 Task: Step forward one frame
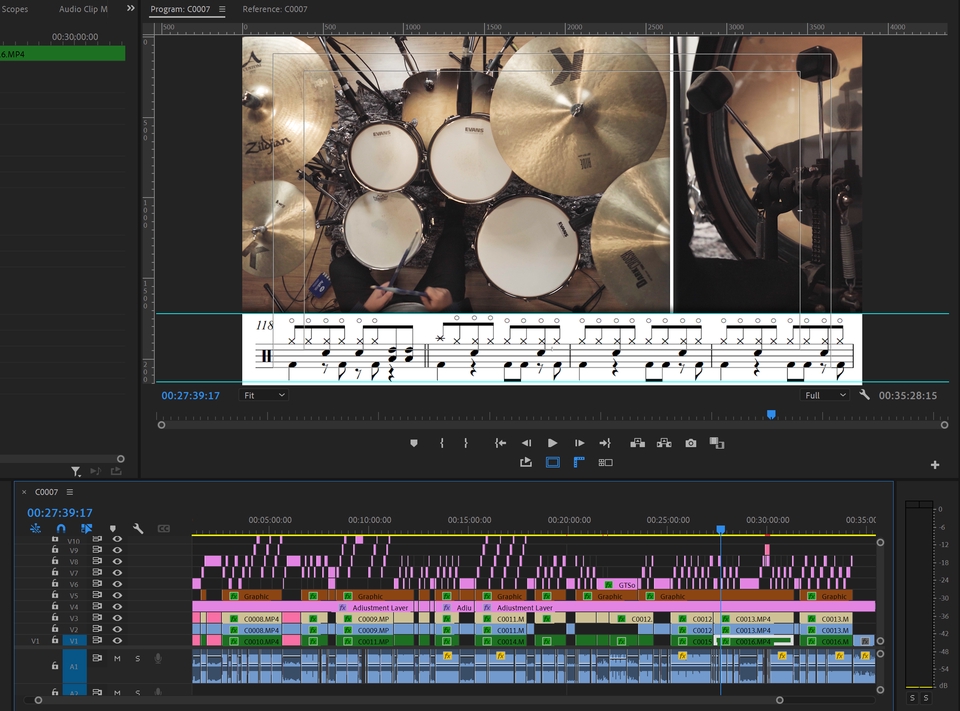(x=579, y=443)
